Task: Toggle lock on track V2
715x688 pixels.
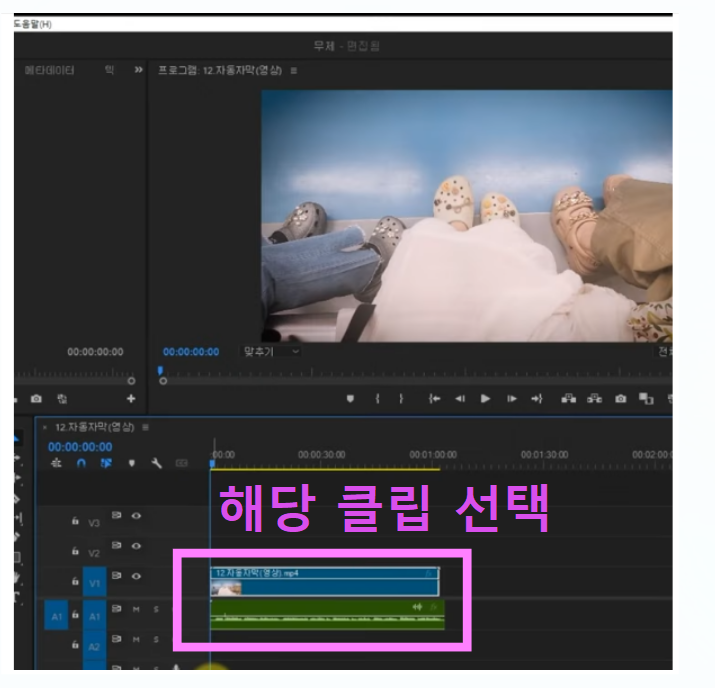Action: click(x=75, y=552)
